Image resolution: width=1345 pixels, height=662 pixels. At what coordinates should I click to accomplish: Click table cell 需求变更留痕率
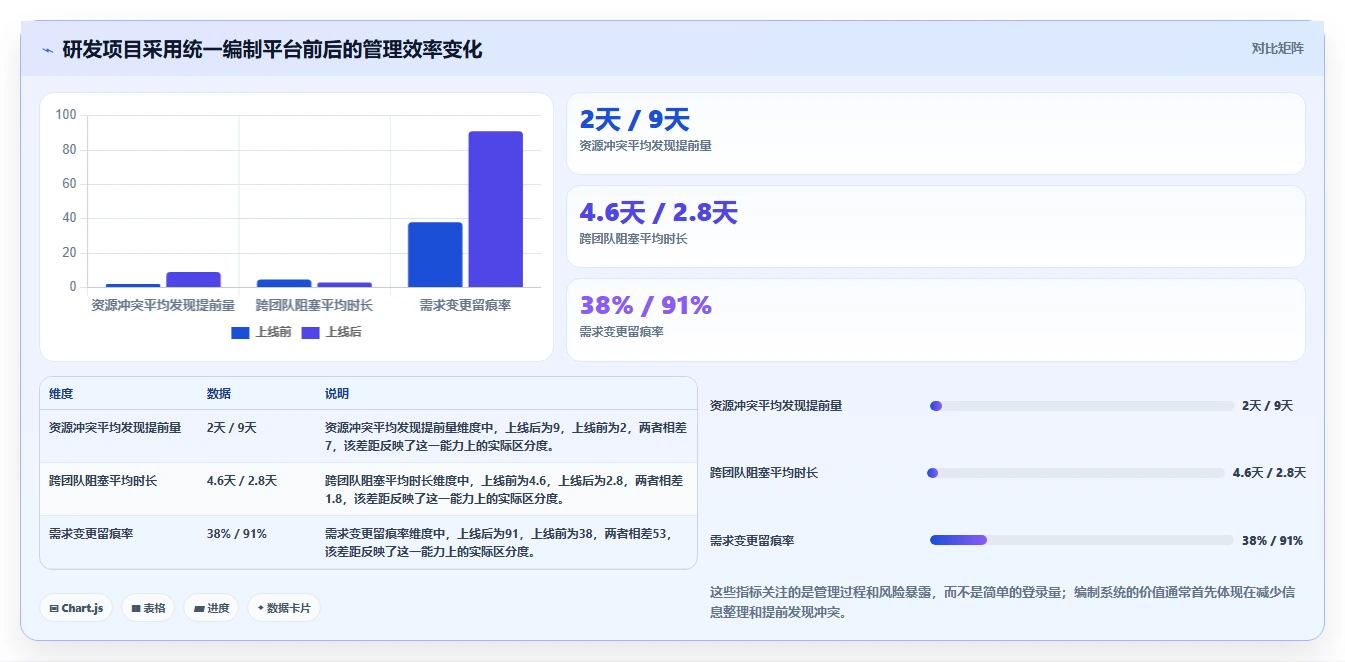[x=91, y=534]
